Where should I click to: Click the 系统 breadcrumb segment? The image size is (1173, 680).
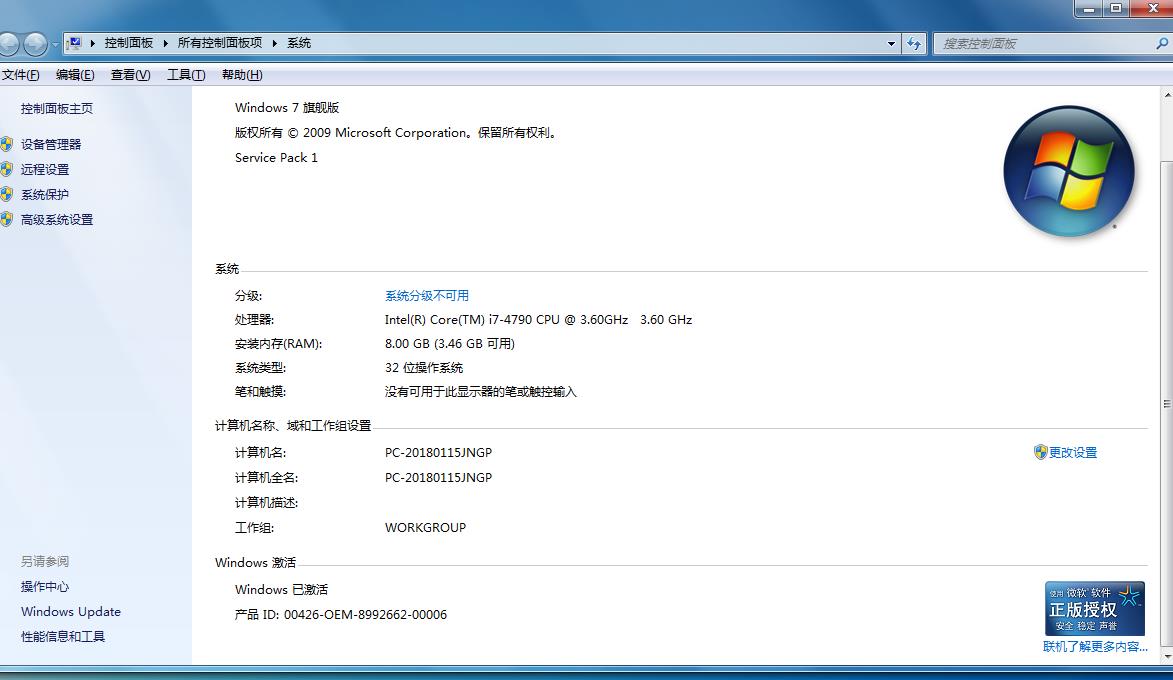click(299, 43)
